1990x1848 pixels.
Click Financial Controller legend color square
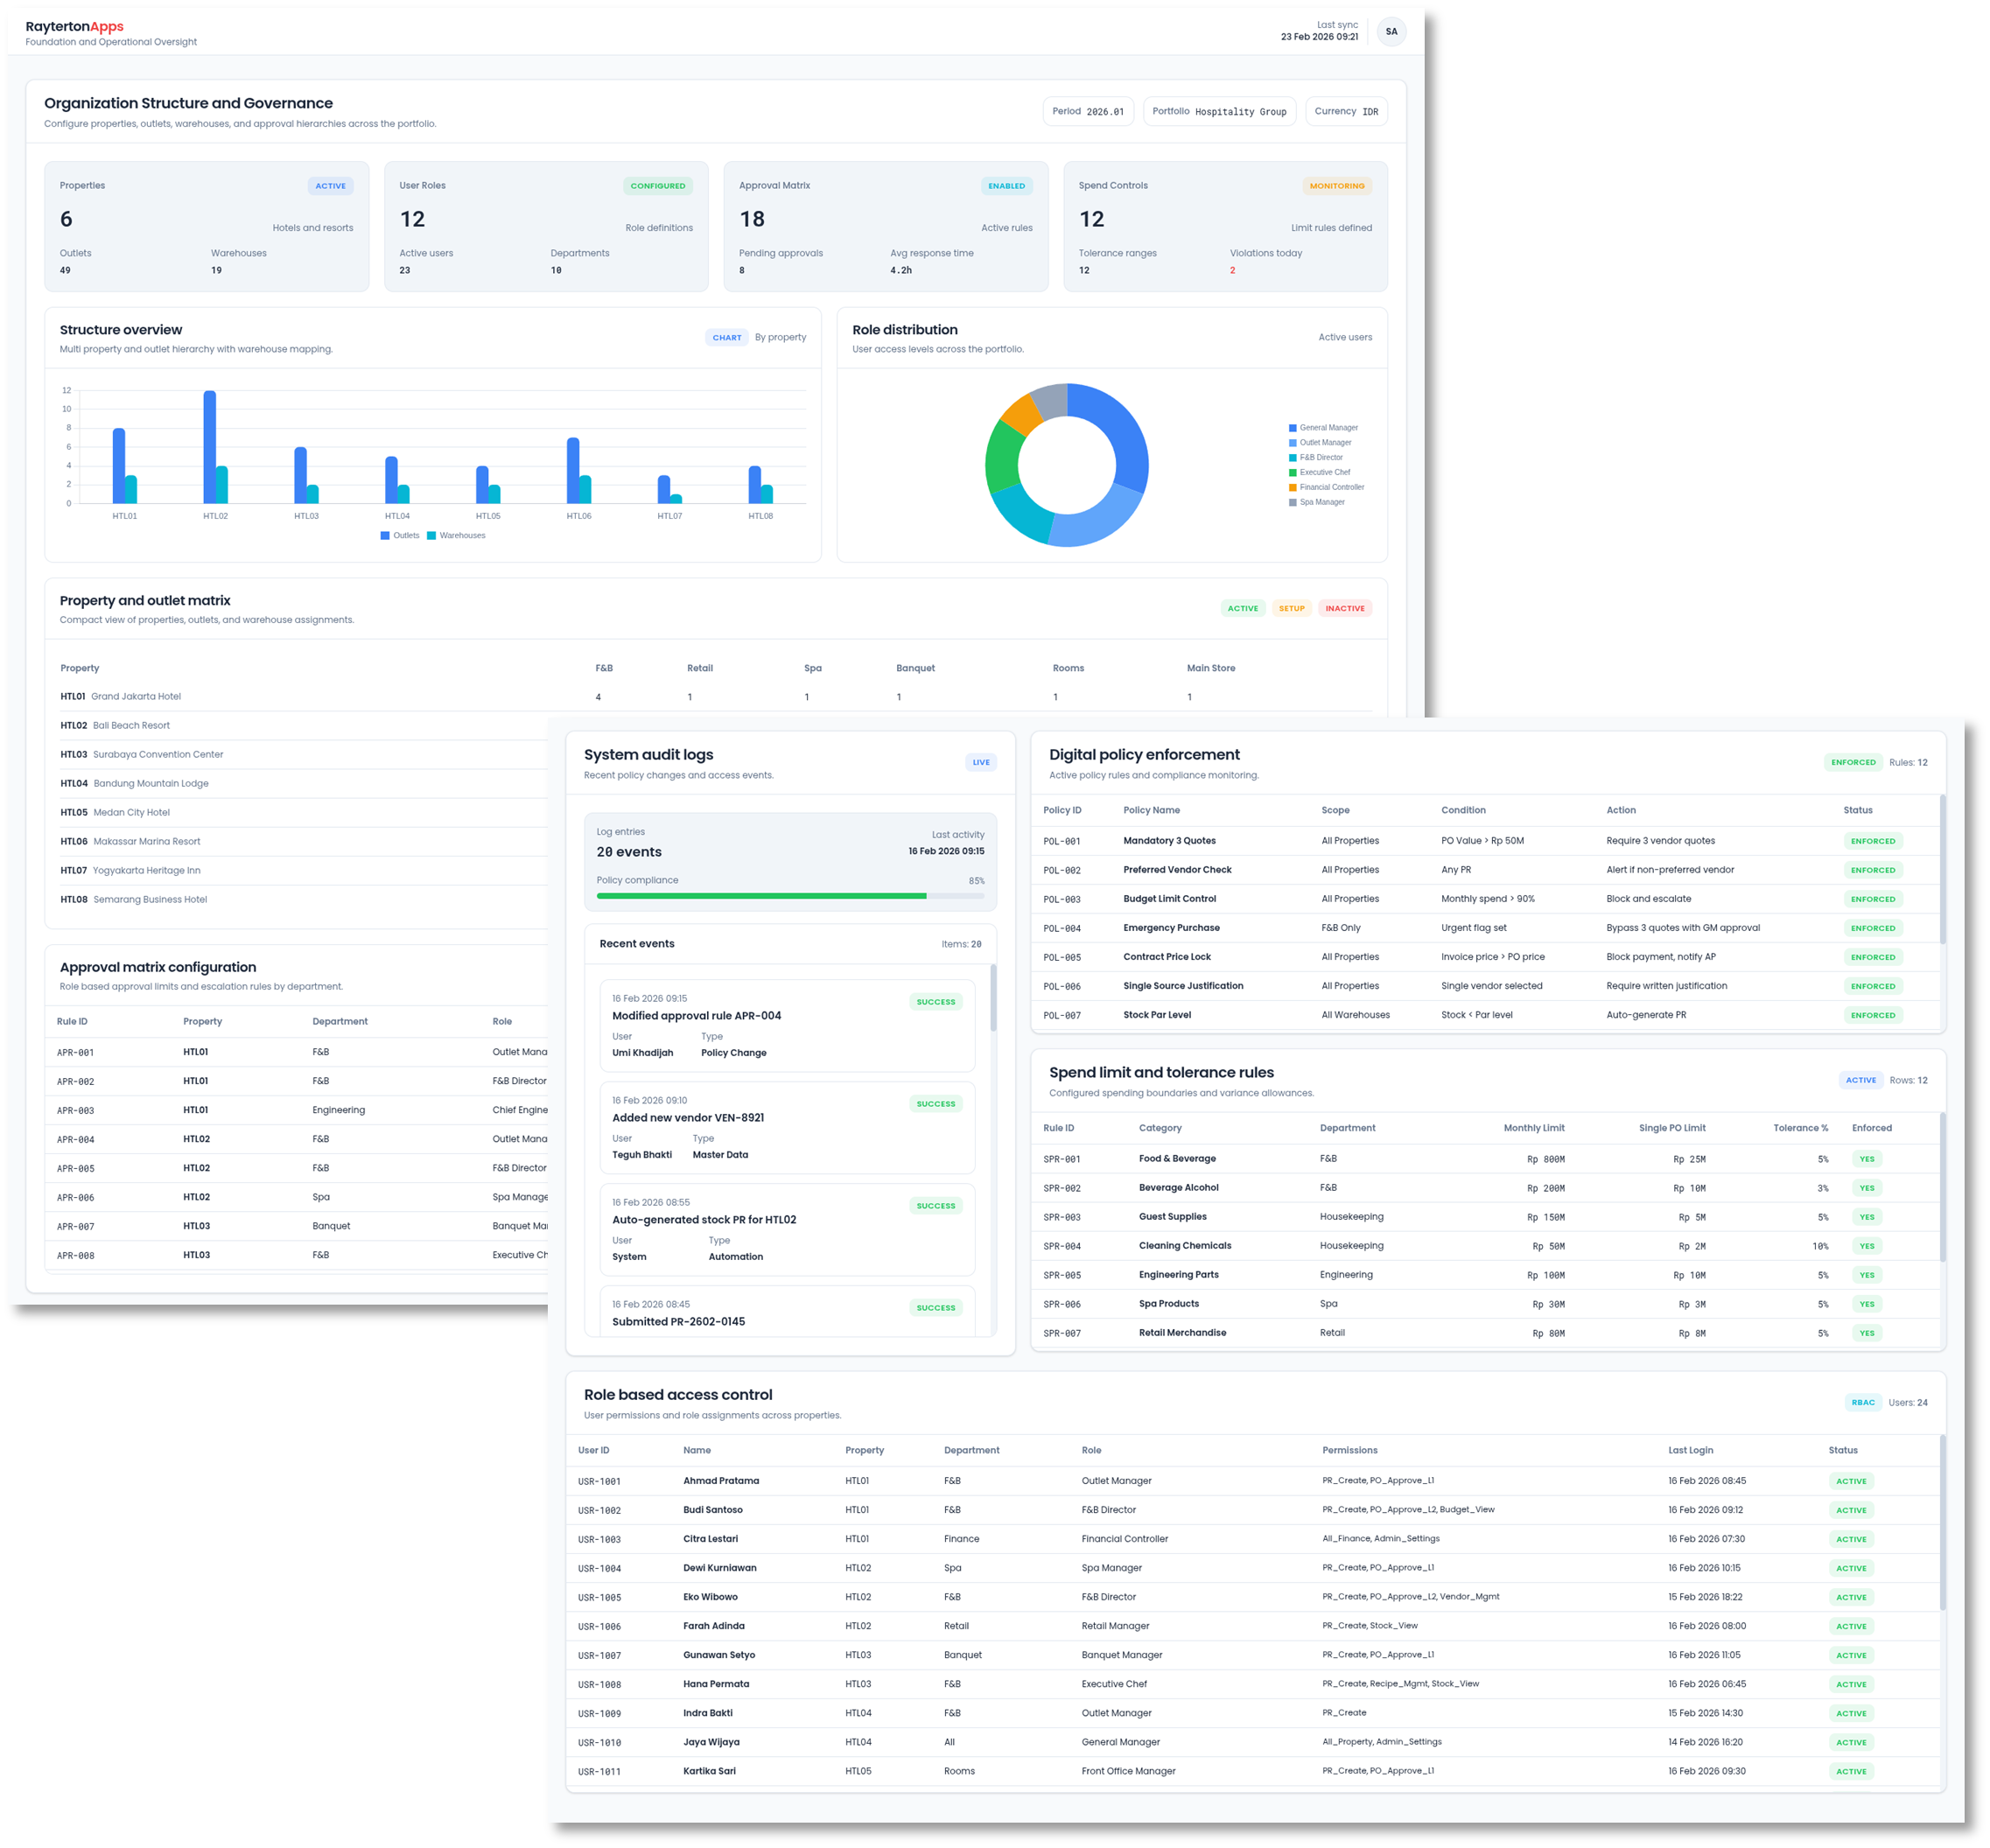pos(1292,488)
